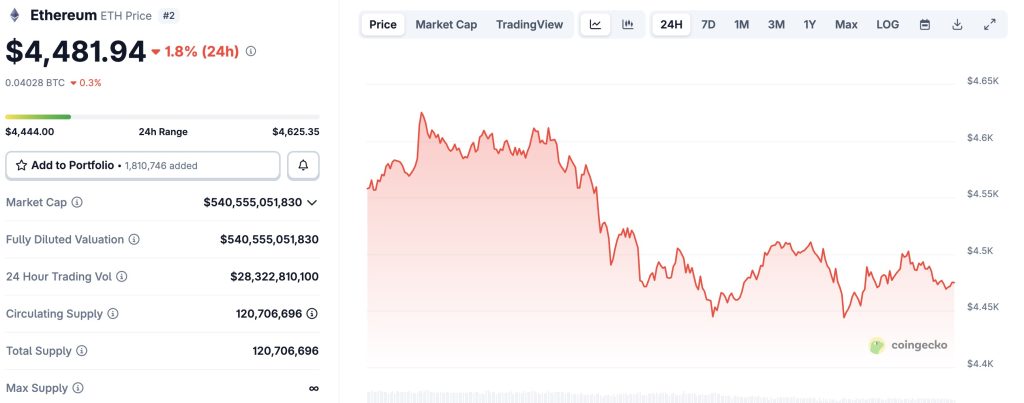Expand the Market Cap value chevron
The width and height of the screenshot is (1024, 403).
tap(312, 202)
